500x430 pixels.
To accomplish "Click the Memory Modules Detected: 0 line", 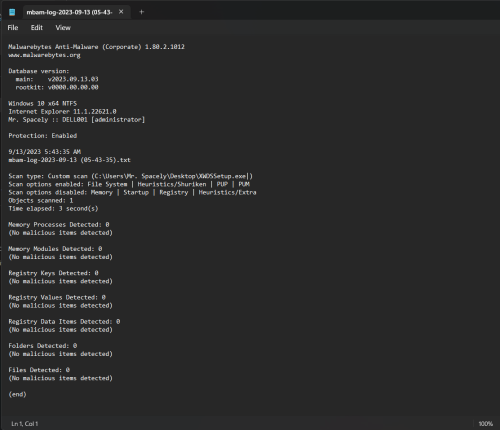I will 55,249.
